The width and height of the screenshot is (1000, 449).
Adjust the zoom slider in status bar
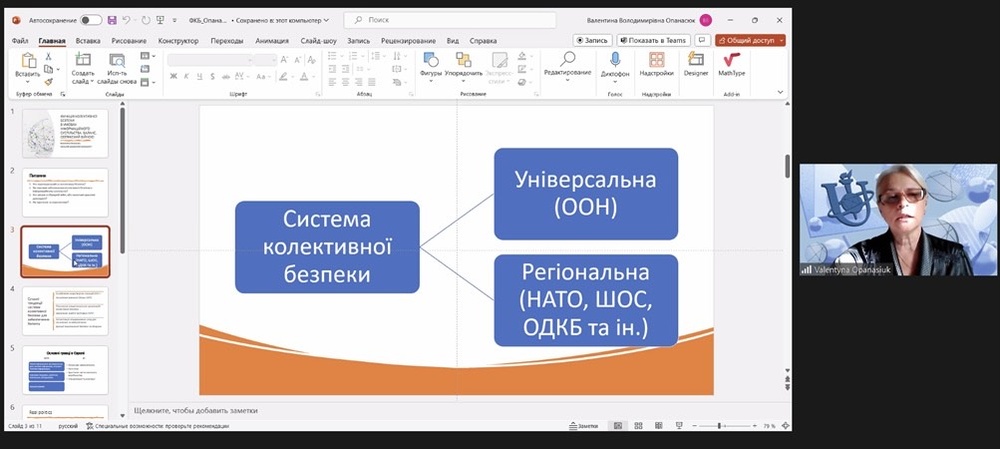click(719, 426)
